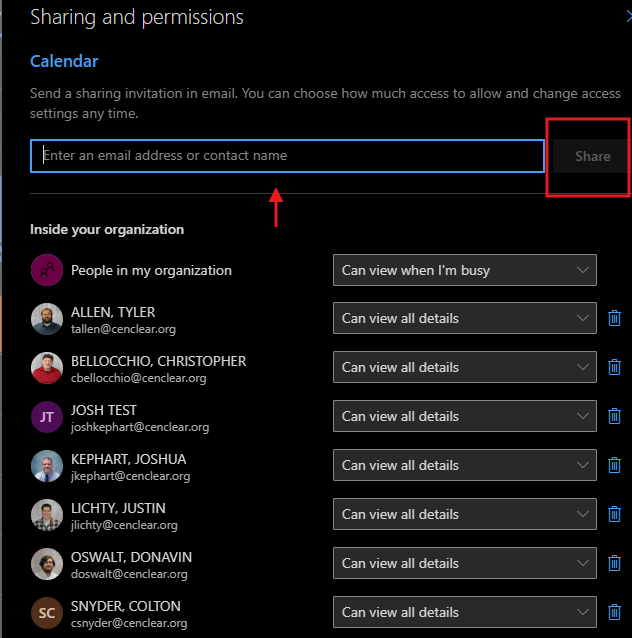Image resolution: width=632 pixels, height=638 pixels.
Task: Click trash icon for JOSH TEST
Action: click(x=614, y=417)
